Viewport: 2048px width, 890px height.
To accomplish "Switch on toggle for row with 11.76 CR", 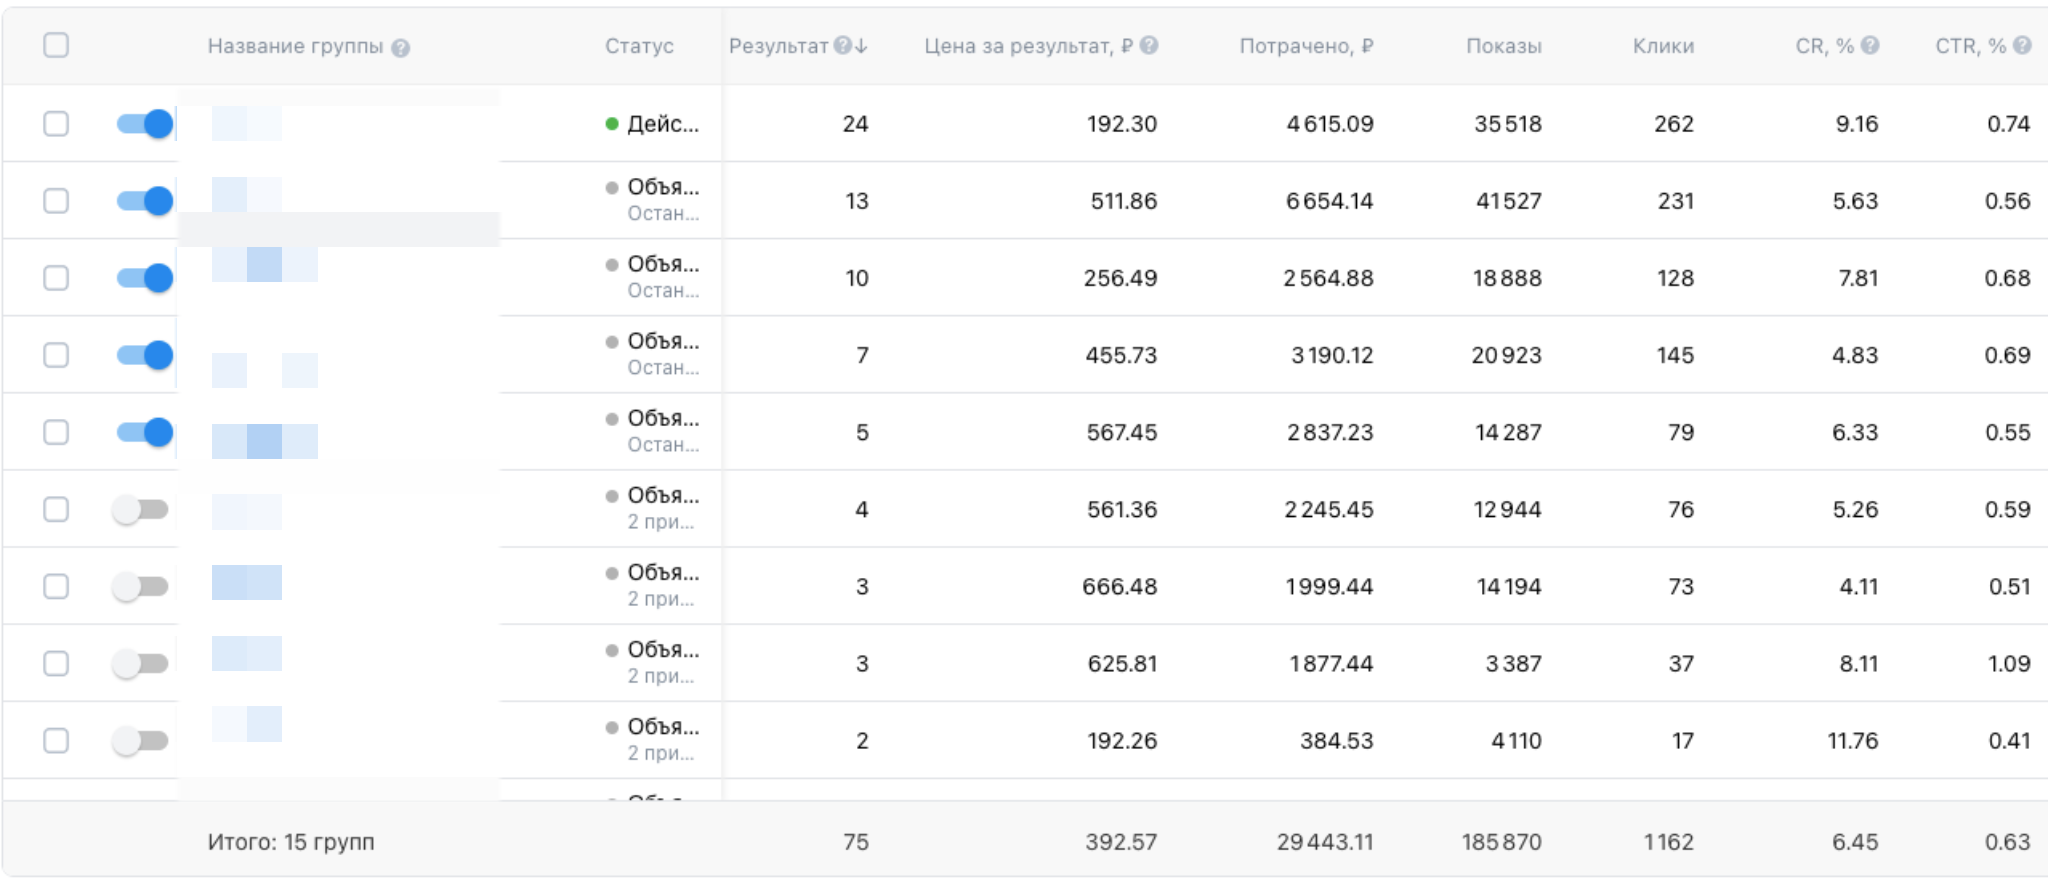I will click(140, 741).
